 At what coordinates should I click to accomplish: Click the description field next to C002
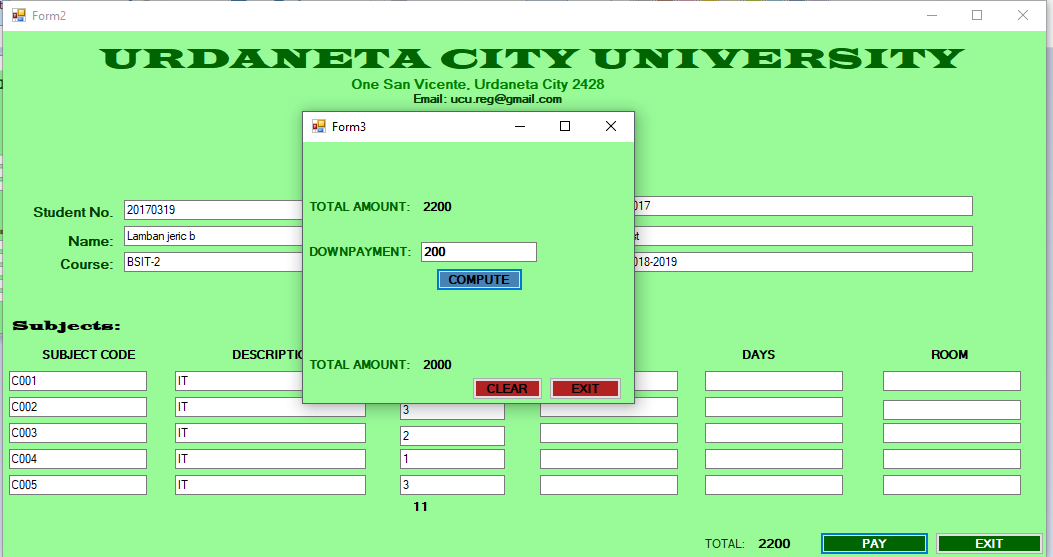click(270, 408)
